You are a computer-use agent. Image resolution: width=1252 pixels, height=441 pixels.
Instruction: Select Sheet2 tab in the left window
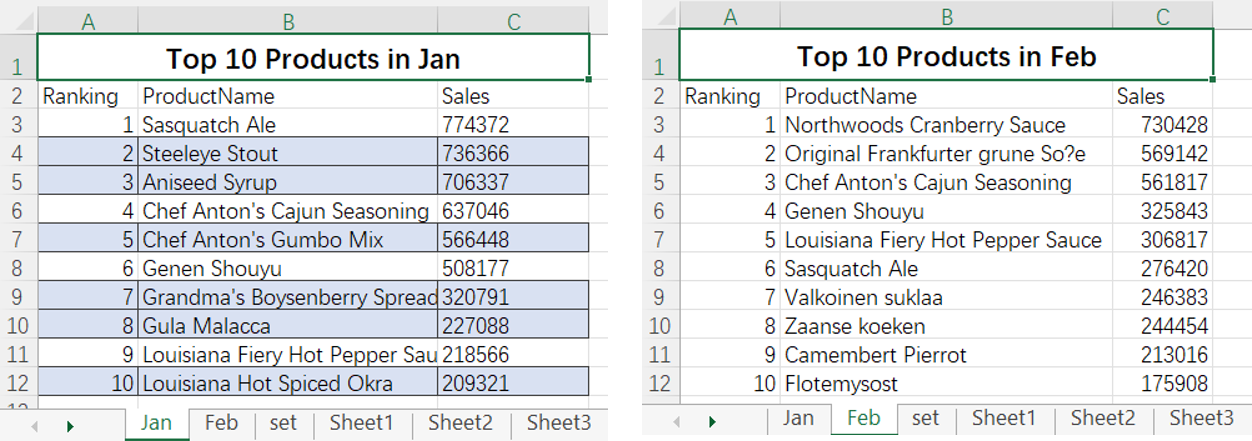click(460, 423)
